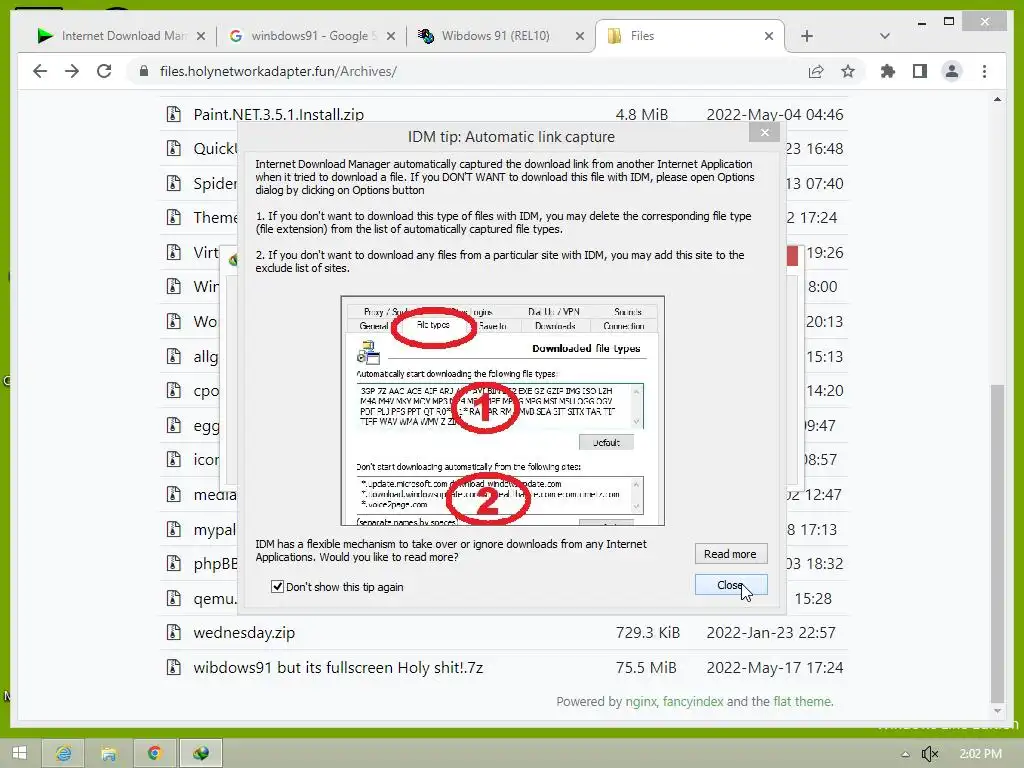Show hidden tray icons arrow
This screenshot has height=768, width=1024.
tap(904, 754)
